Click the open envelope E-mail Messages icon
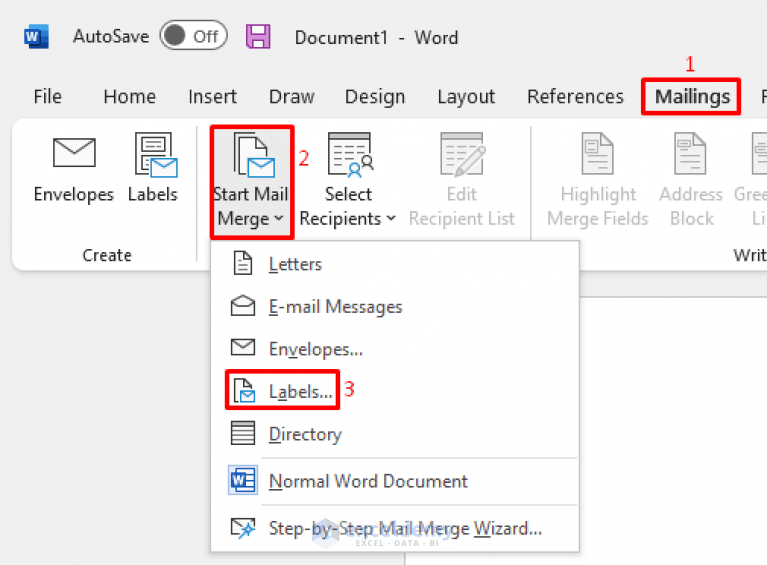This screenshot has width=767, height=565. (243, 306)
